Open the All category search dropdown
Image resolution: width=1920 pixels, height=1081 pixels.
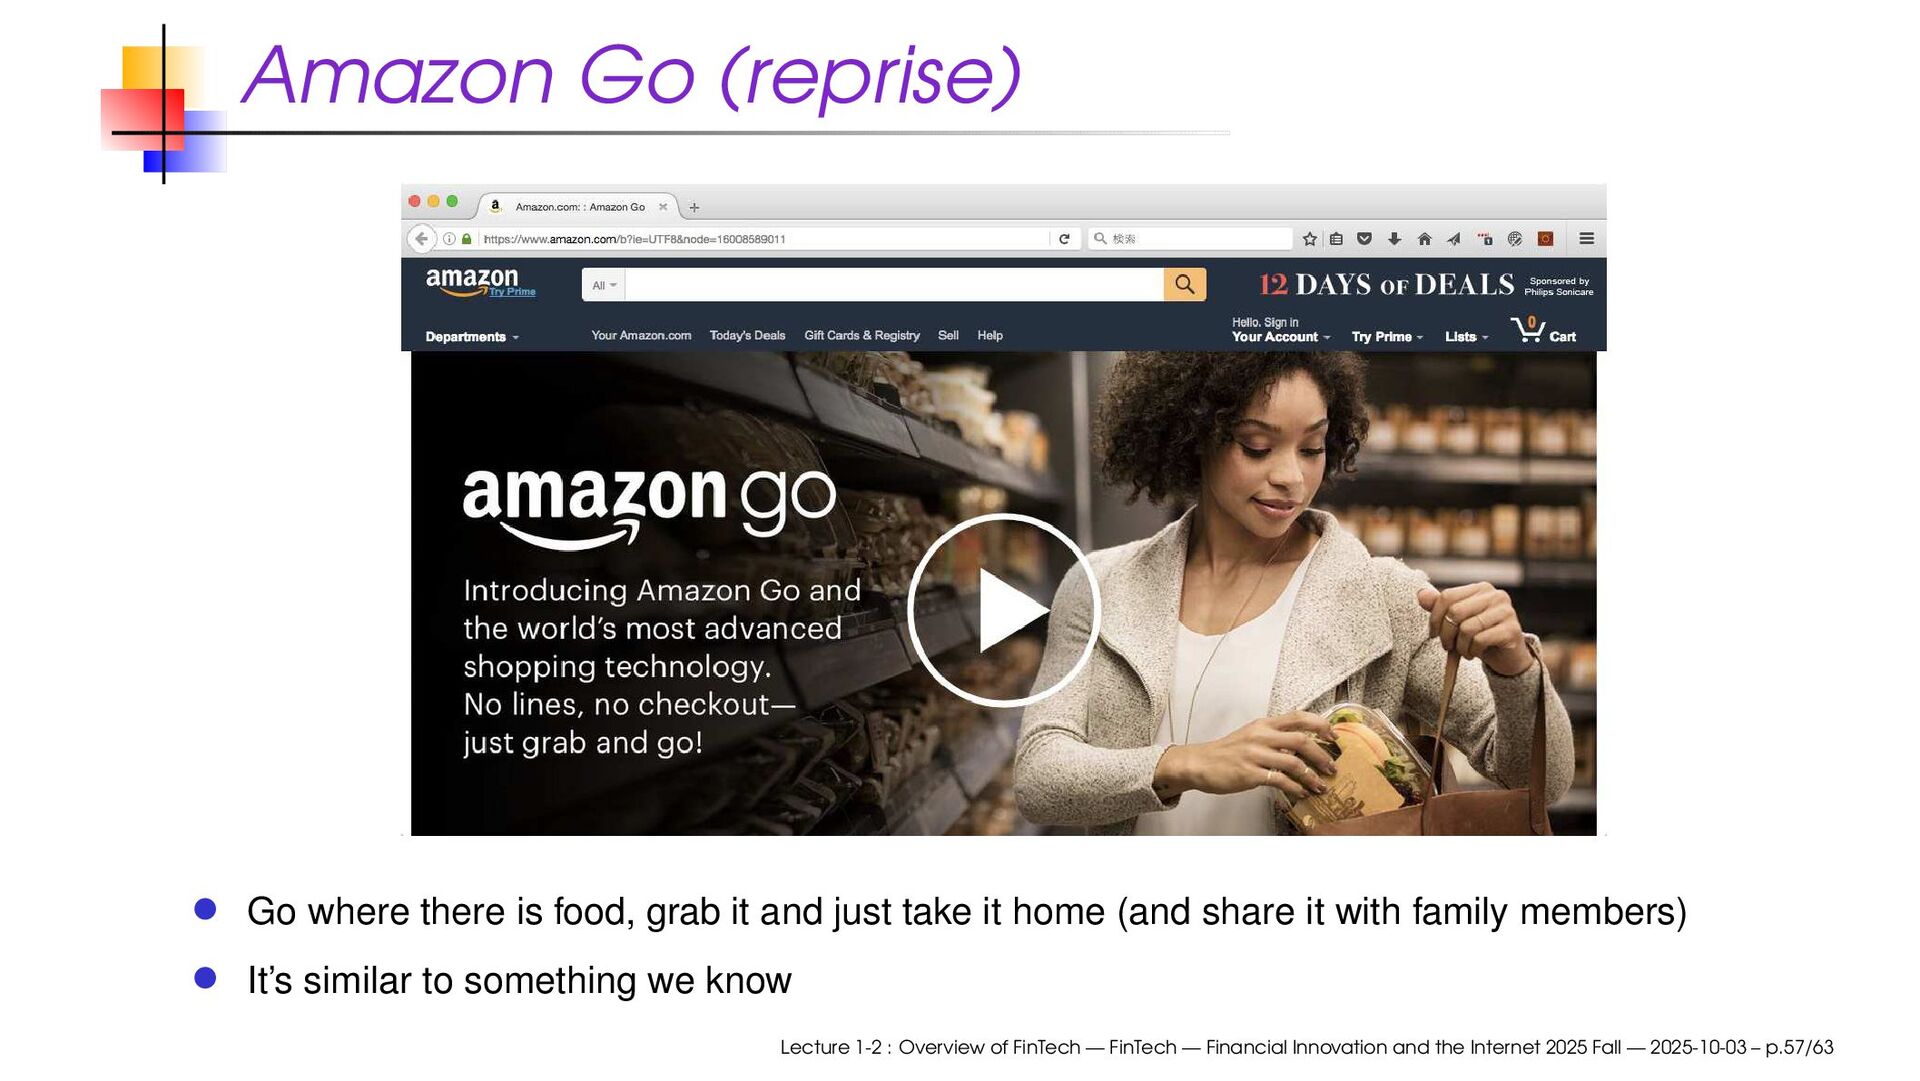pos(604,285)
